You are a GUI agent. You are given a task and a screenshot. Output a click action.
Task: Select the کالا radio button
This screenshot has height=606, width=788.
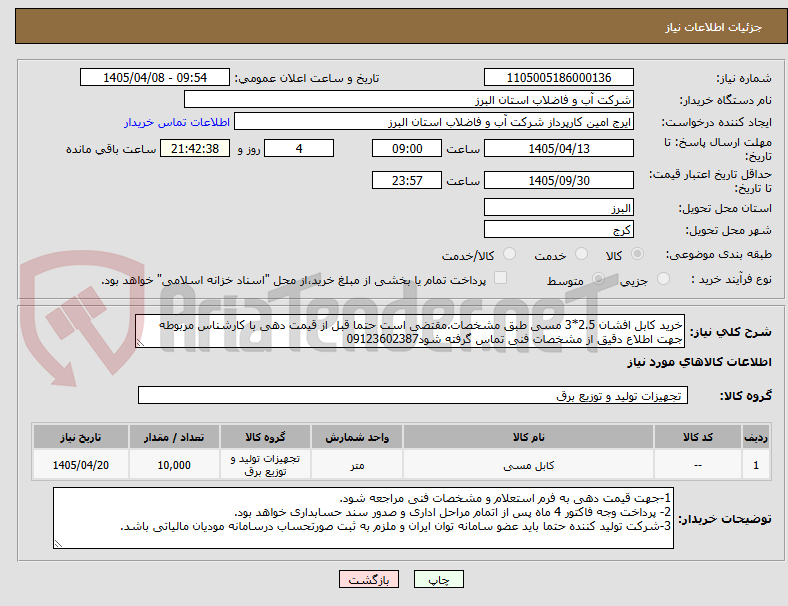[637, 254]
